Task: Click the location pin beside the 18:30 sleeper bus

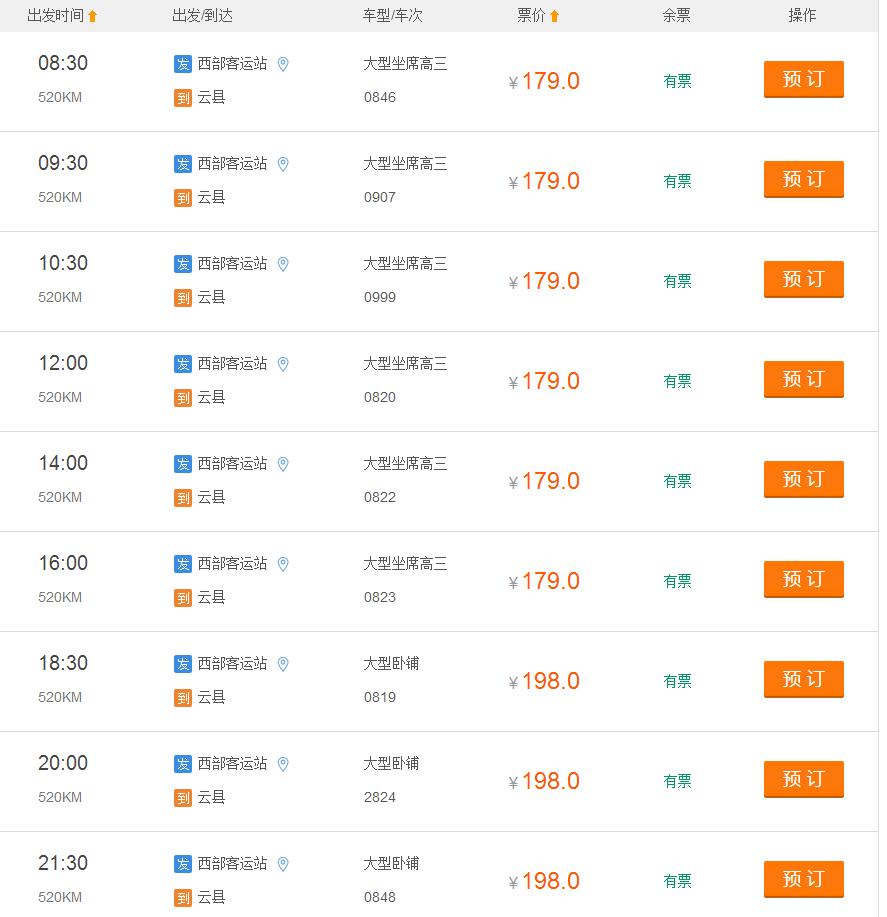Action: [x=283, y=664]
